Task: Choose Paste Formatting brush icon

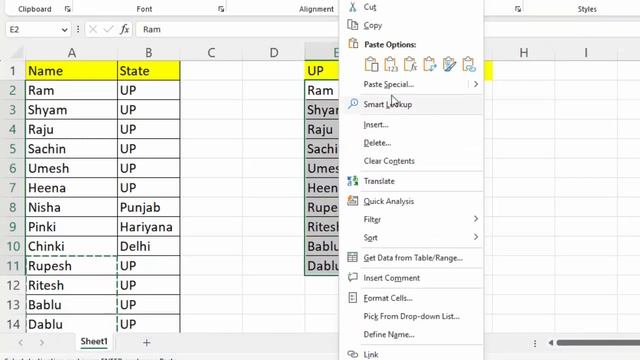Action: pyautogui.click(x=449, y=64)
